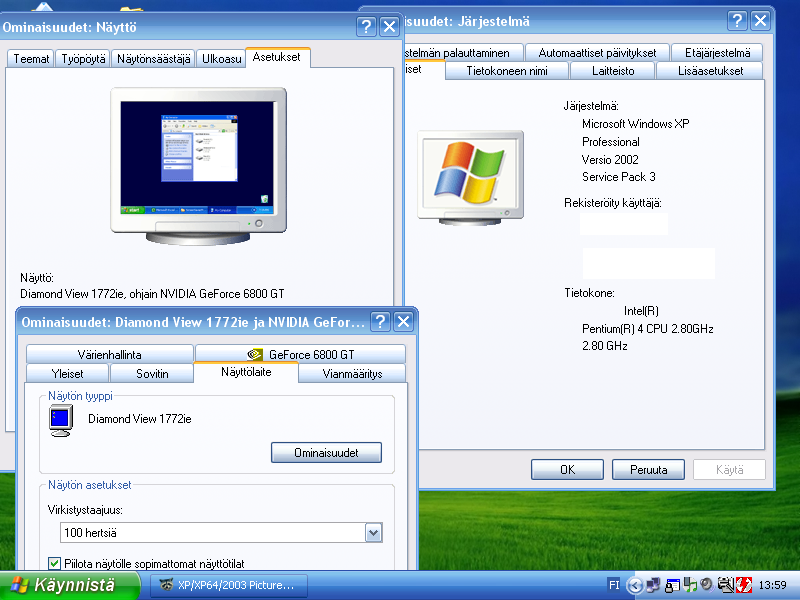Click the Diamond View 1772ie monitor name
800x600 pixels.
140,419
